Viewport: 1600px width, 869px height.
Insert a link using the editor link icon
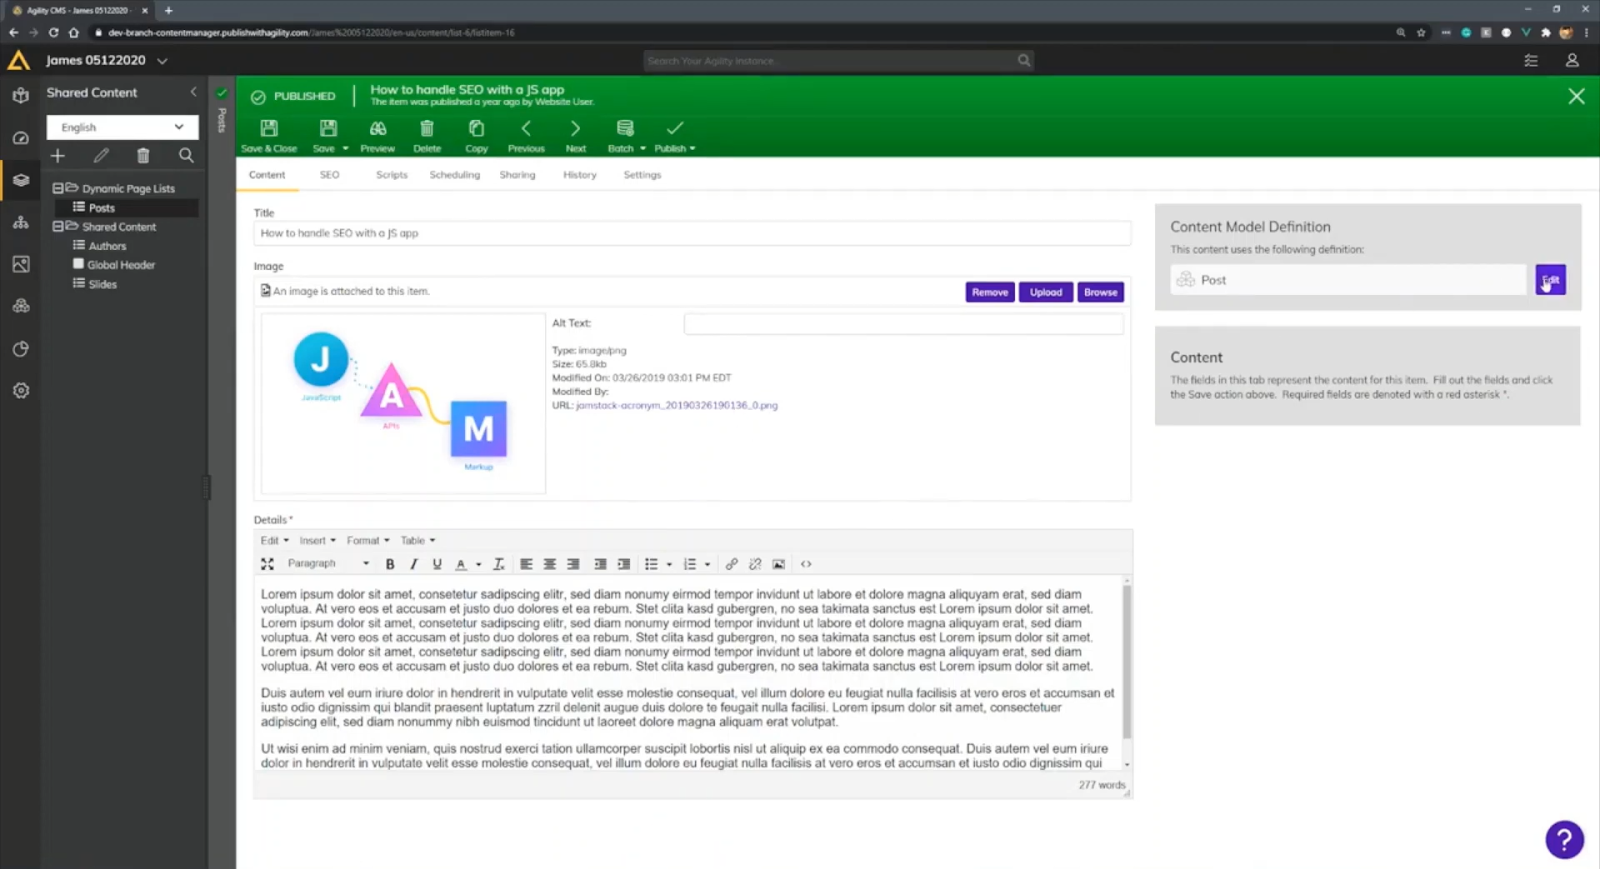click(x=732, y=564)
